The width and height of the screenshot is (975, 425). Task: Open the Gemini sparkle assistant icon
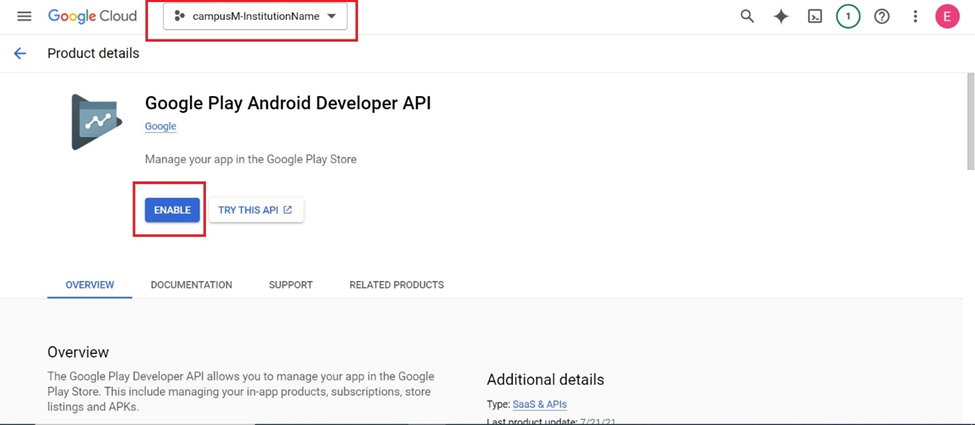[x=781, y=17]
